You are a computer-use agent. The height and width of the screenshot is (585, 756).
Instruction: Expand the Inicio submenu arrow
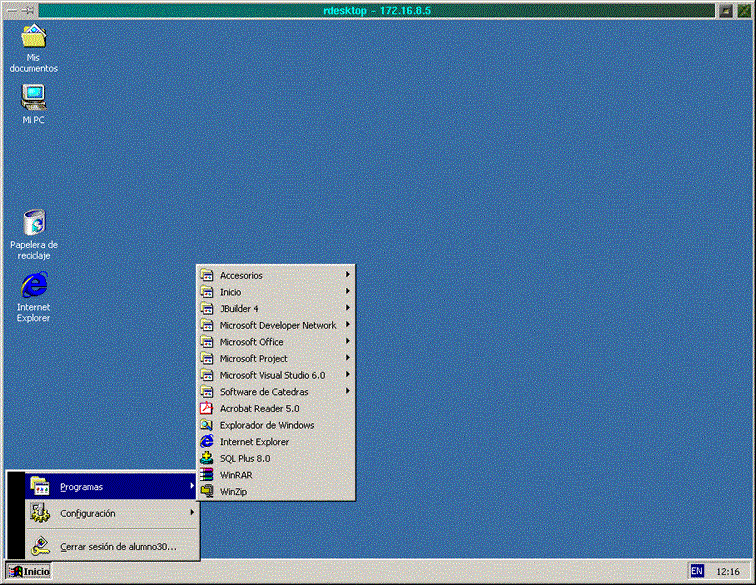click(347, 291)
